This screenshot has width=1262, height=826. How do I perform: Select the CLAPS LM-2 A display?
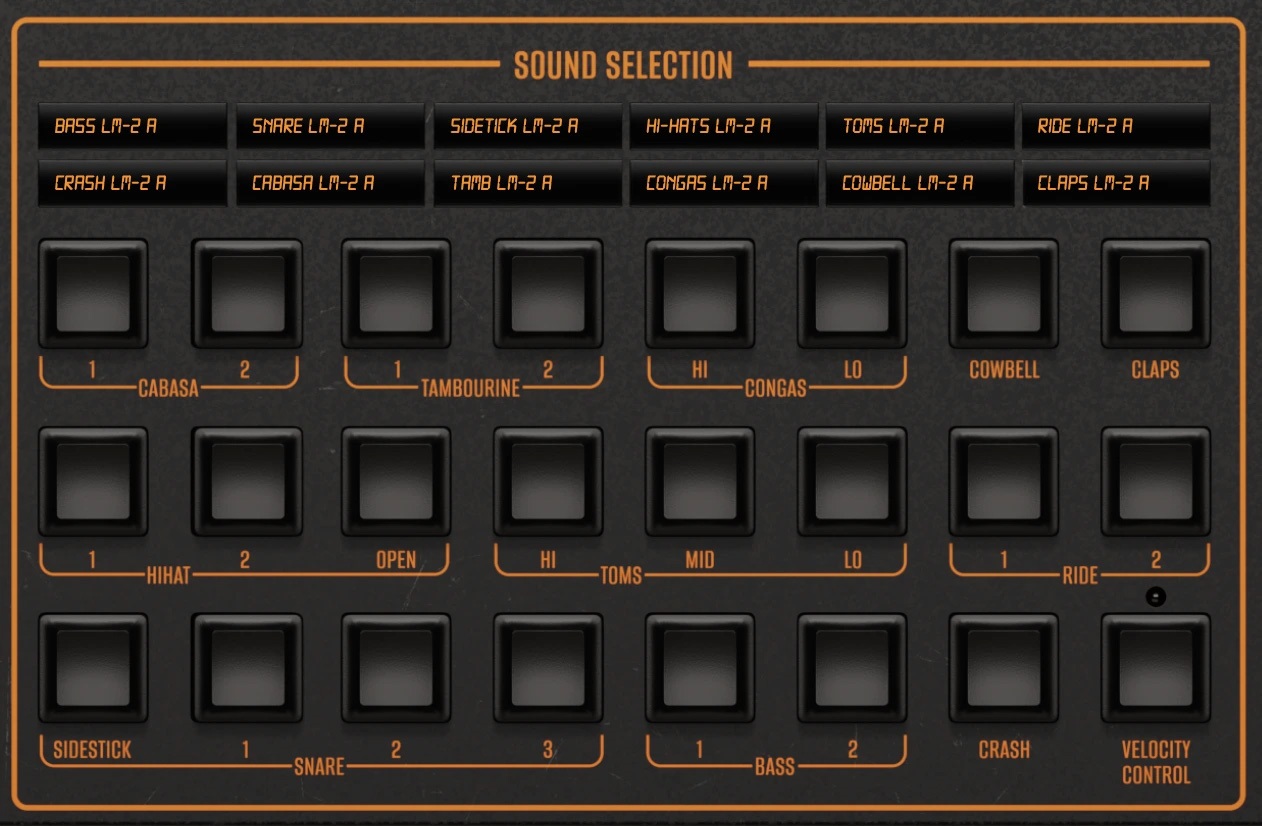[x=1115, y=183]
